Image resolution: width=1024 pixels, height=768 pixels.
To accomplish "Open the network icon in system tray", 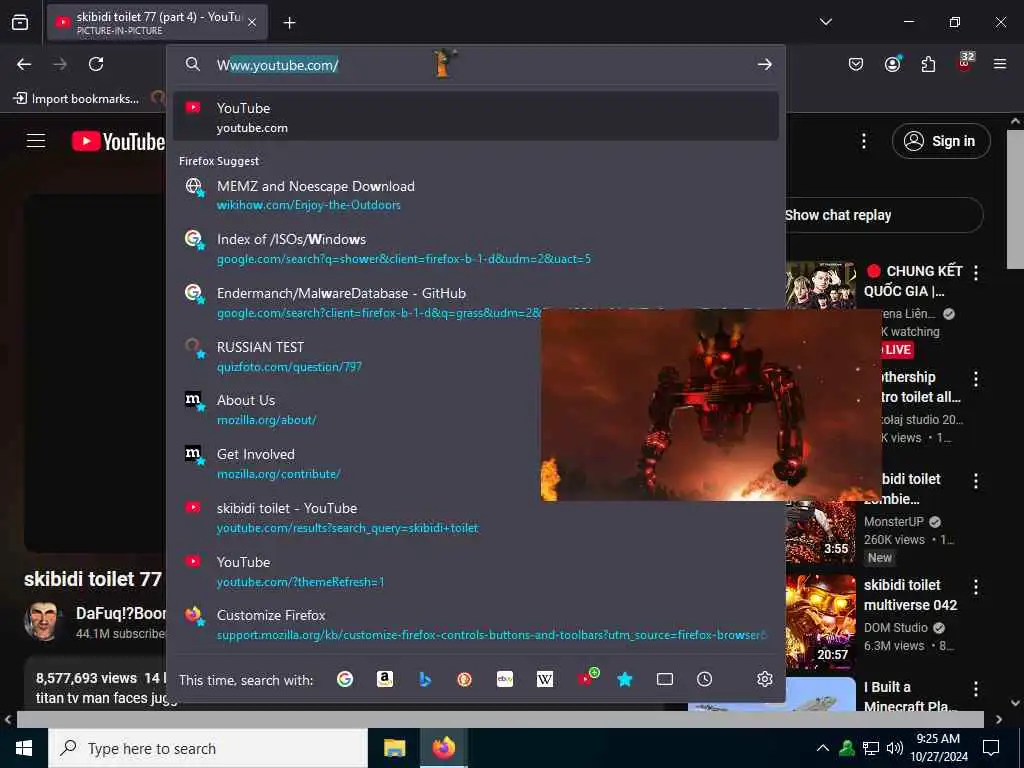I will [x=871, y=748].
